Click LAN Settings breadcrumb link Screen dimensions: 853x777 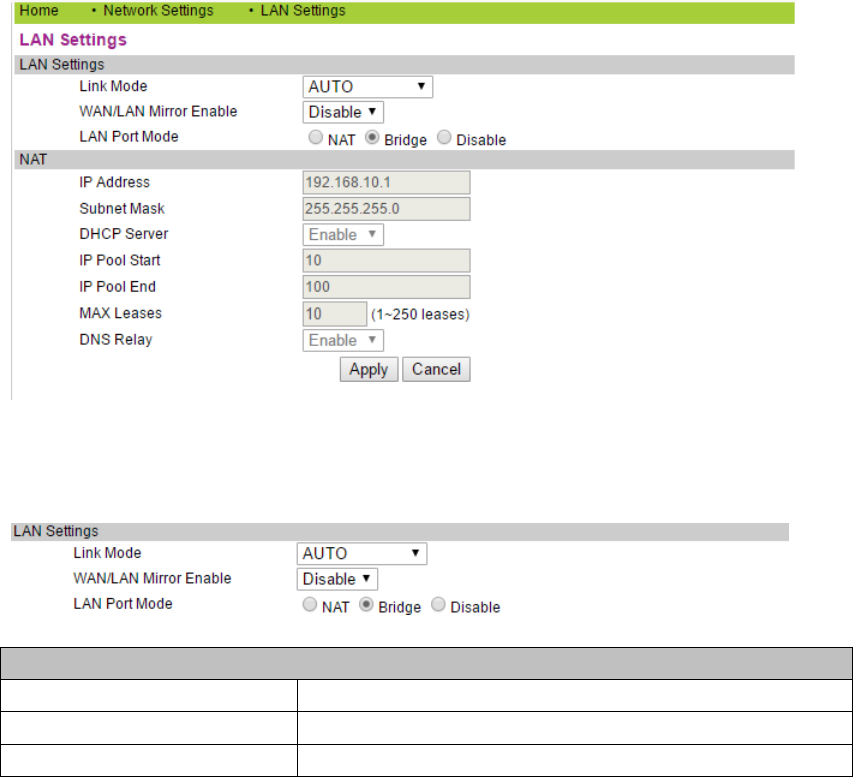point(302,10)
